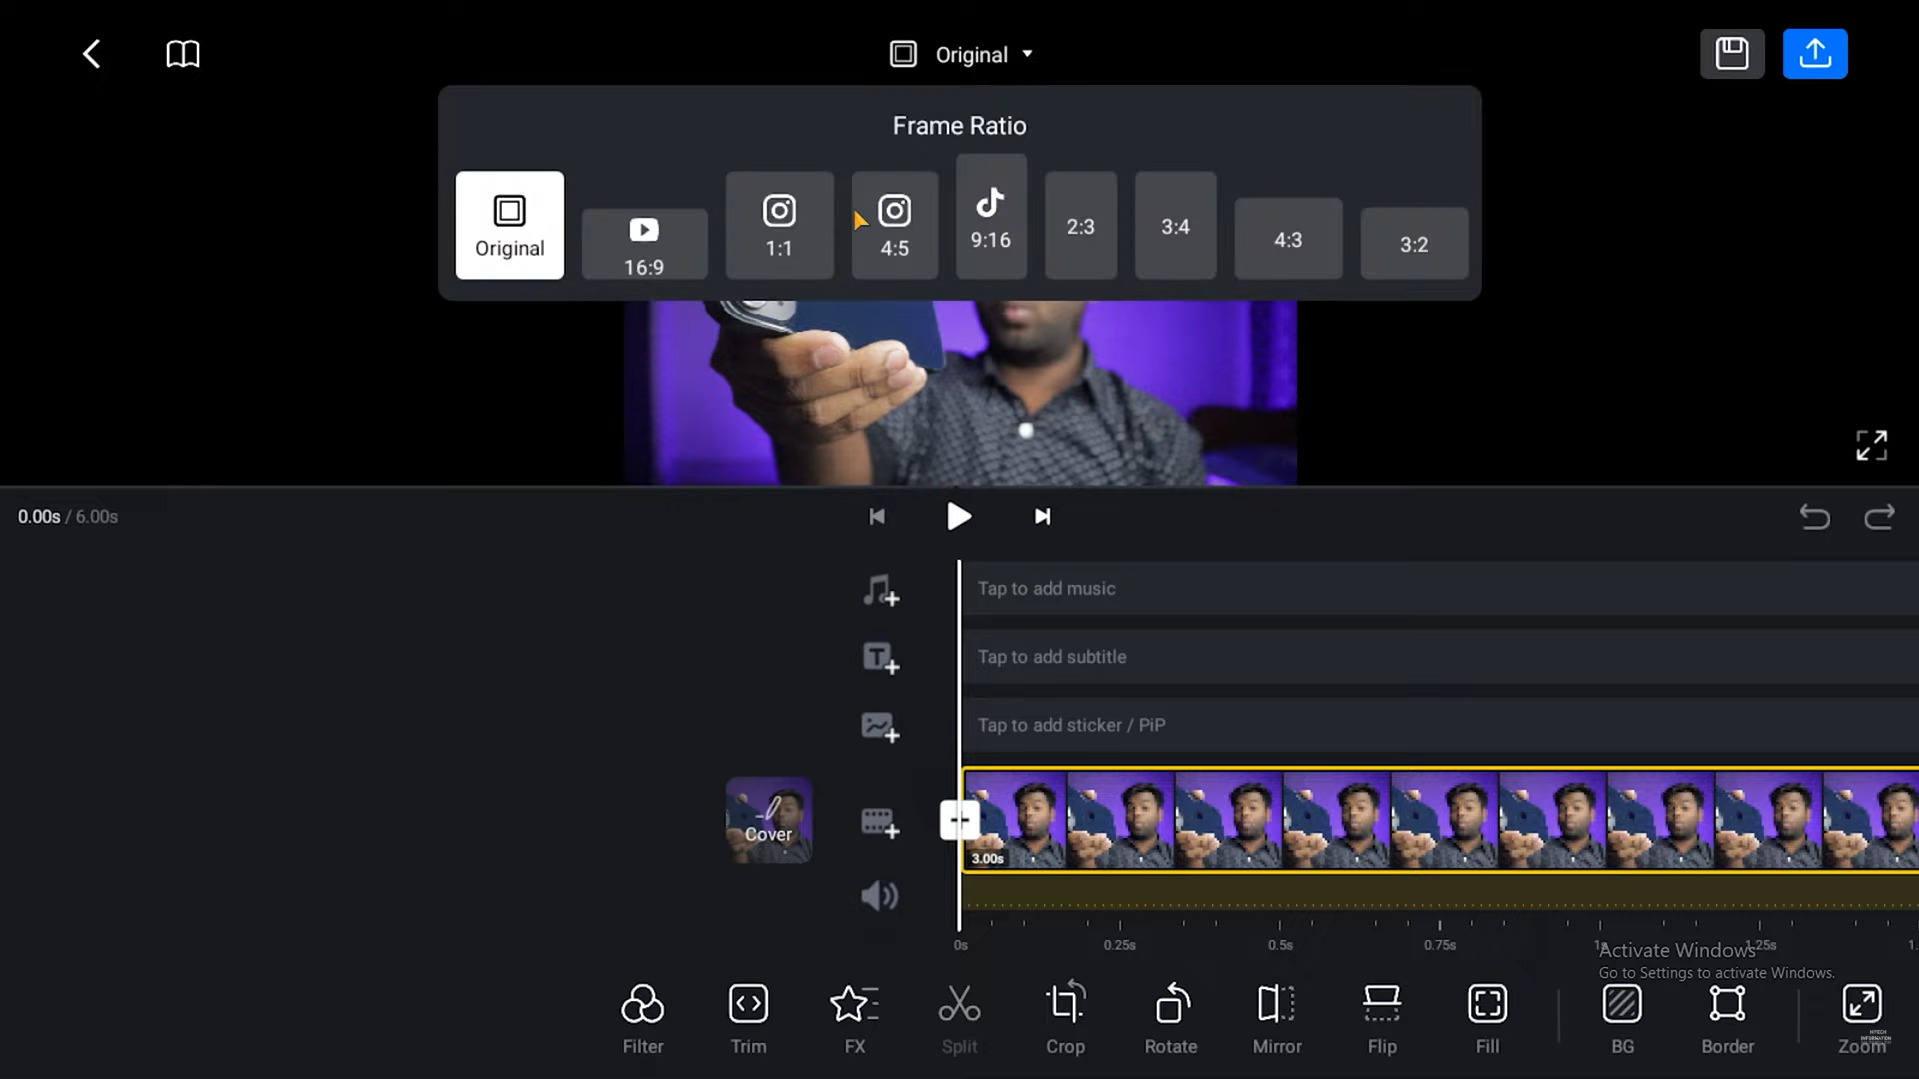Select the 16:9 YouTube frame ratio

click(644, 243)
